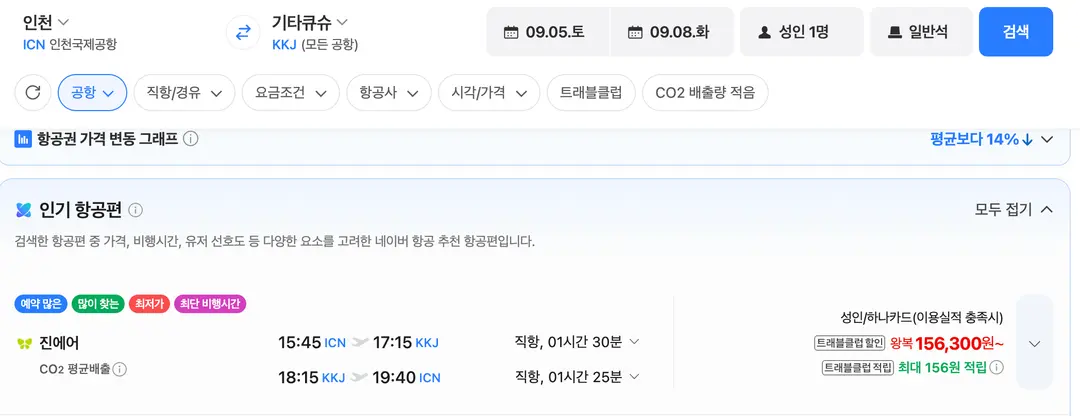Collapse popular flights with 모두 접기
The width and height of the screenshot is (1080, 416).
coord(1013,209)
